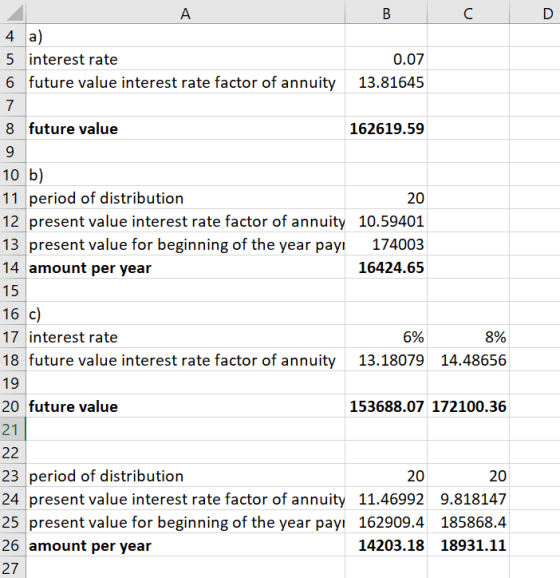Click 'amount per year' label in row 14

click(x=90, y=268)
